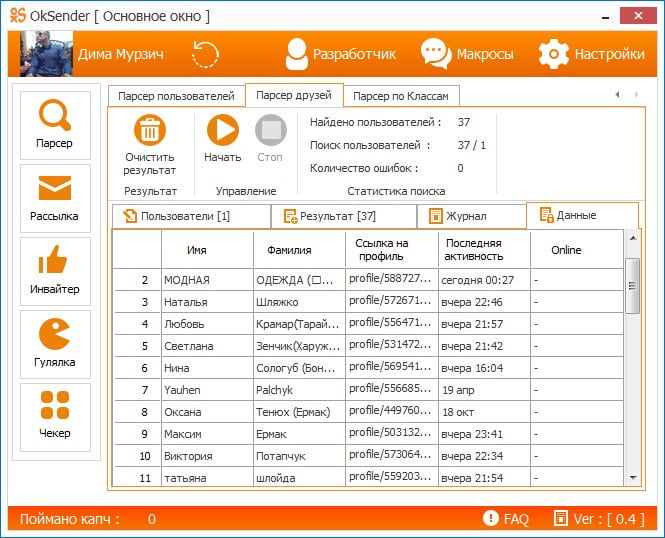Open the Макросы macros panel
This screenshot has width=665, height=538.
click(467, 54)
